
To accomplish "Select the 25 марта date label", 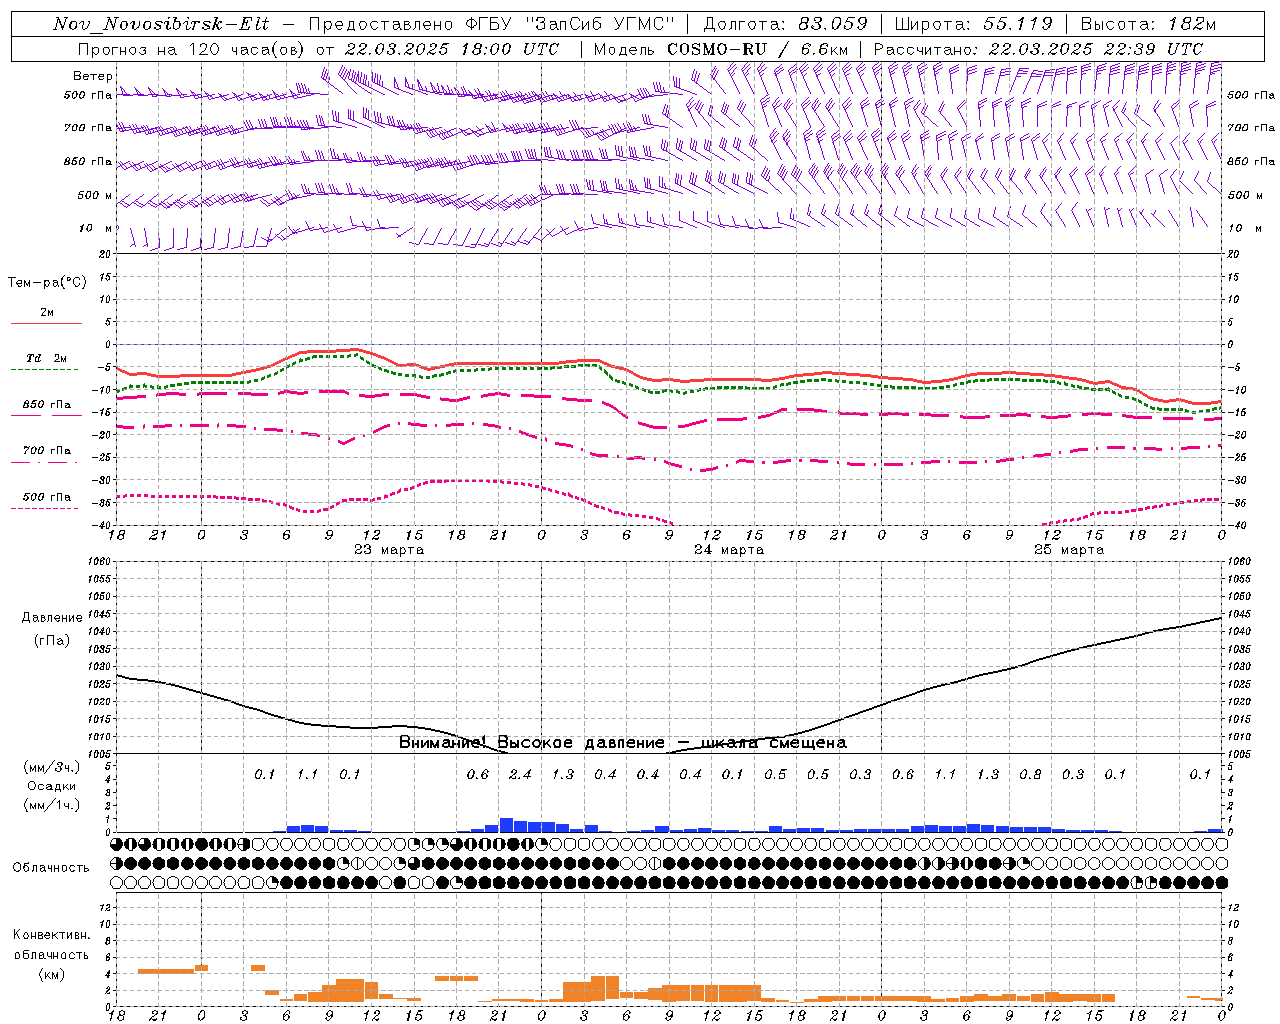I will (1069, 550).
